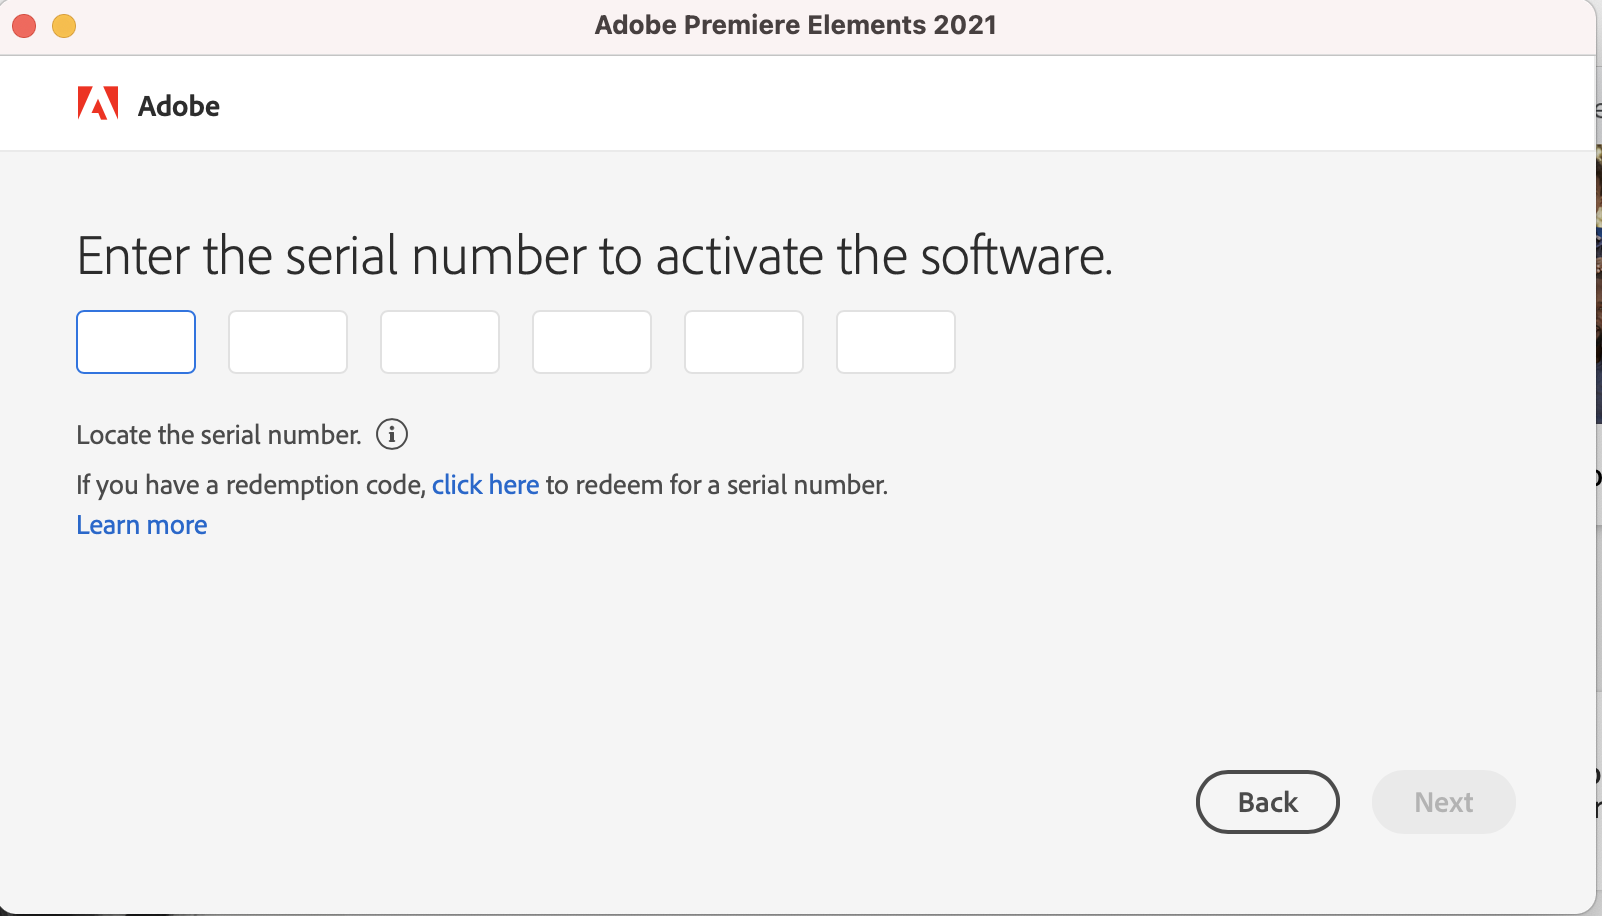Select the first serial number field
Image resolution: width=1602 pixels, height=916 pixels.
[x=135, y=342]
